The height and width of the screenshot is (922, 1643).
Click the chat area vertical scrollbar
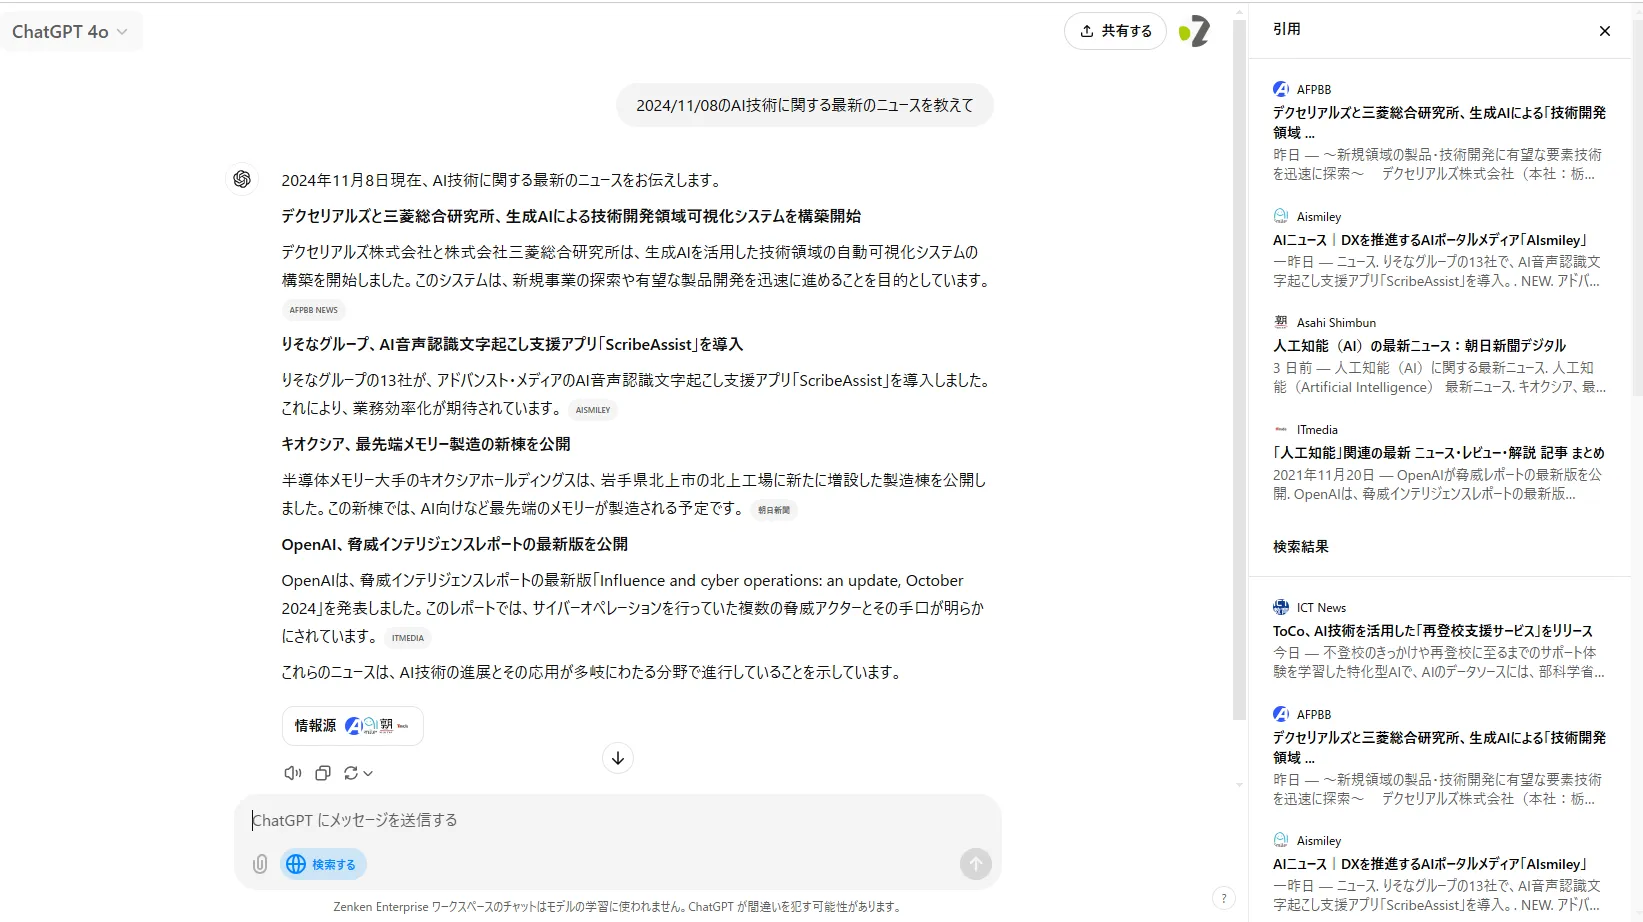(x=1240, y=370)
